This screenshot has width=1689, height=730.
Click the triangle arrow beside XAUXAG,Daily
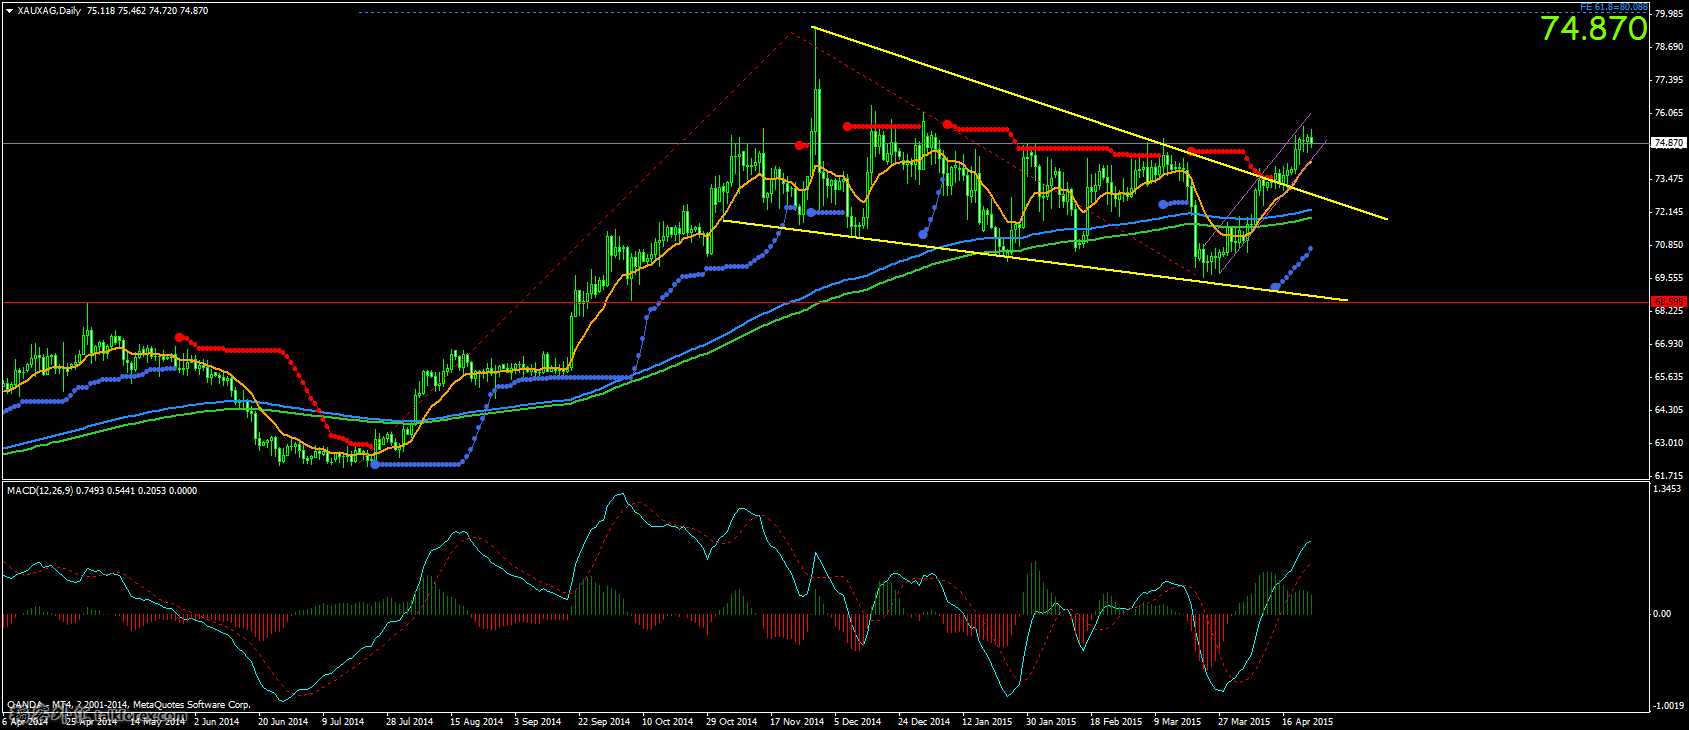point(9,11)
